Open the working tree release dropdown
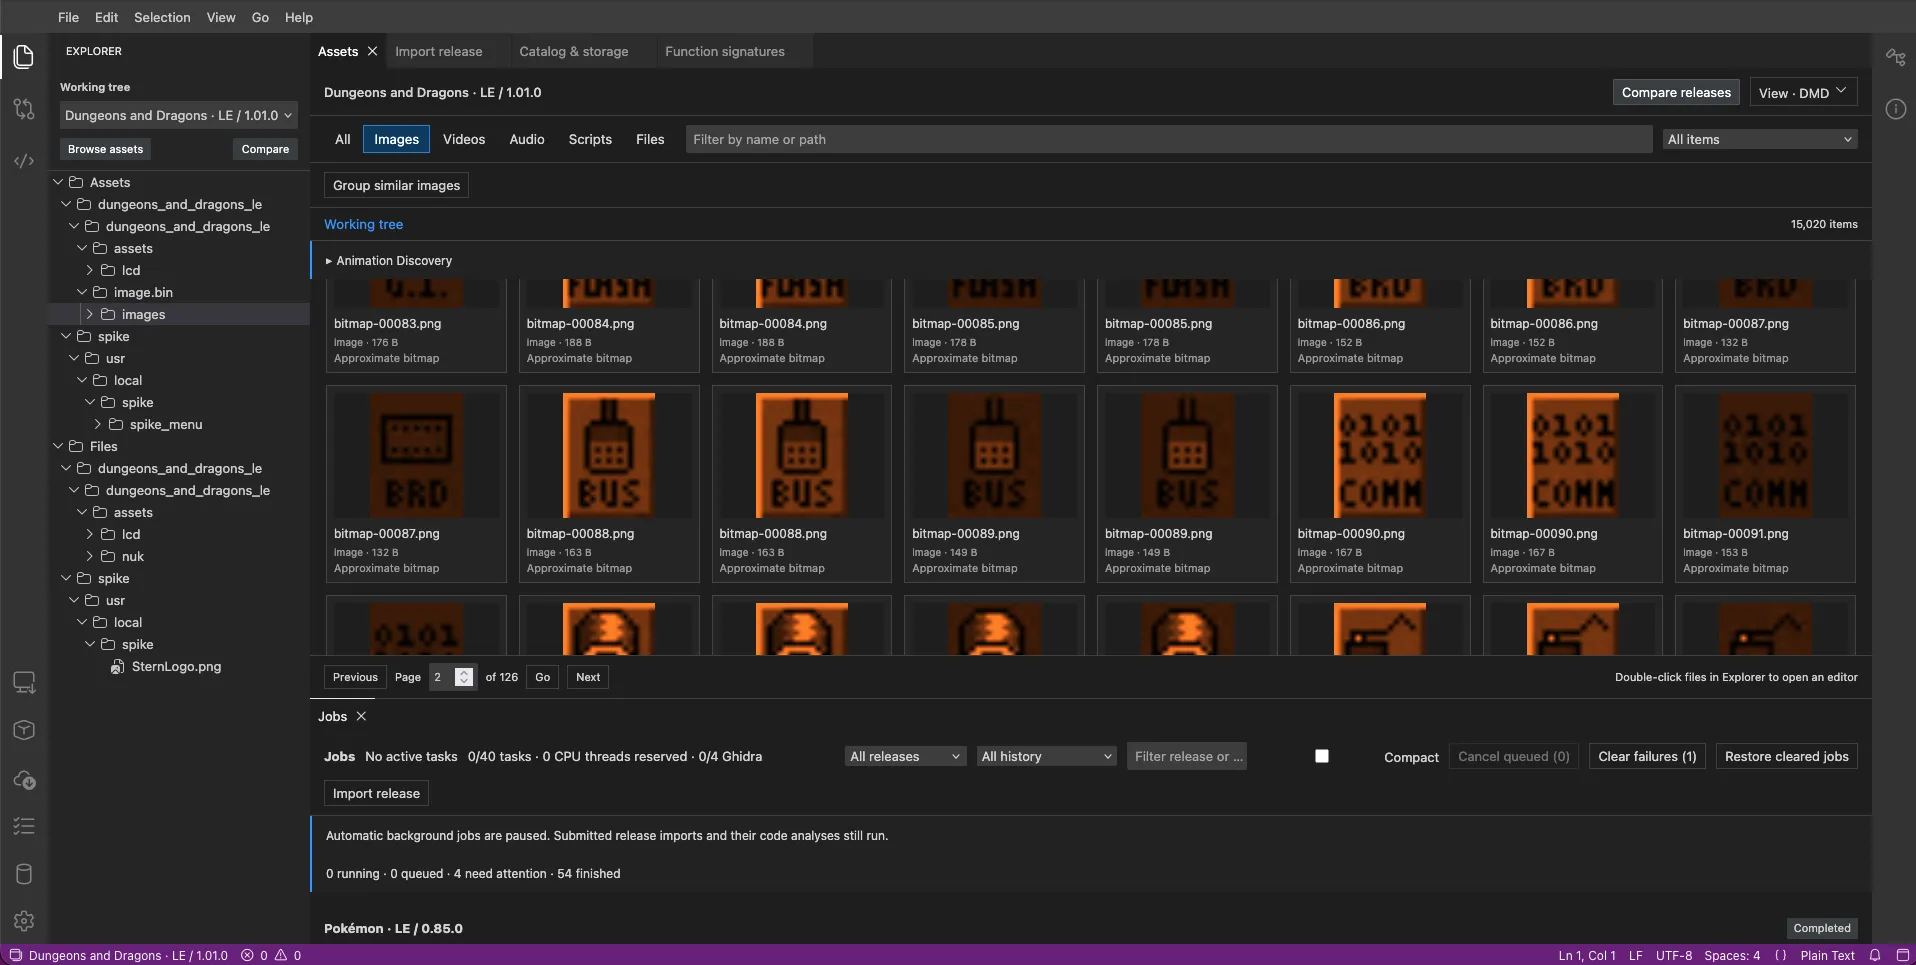Screen dimensions: 1916x965 (178, 115)
